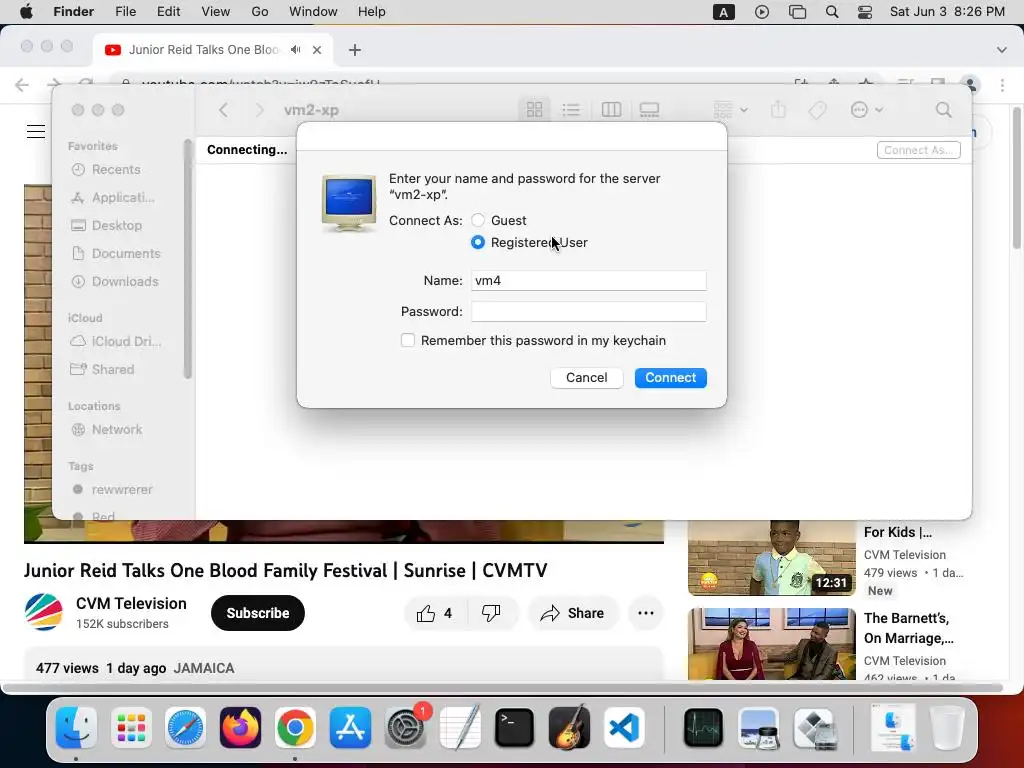Open the 12:31 kids video thumbnail
Image resolution: width=1024 pixels, height=768 pixels.
tap(771, 558)
